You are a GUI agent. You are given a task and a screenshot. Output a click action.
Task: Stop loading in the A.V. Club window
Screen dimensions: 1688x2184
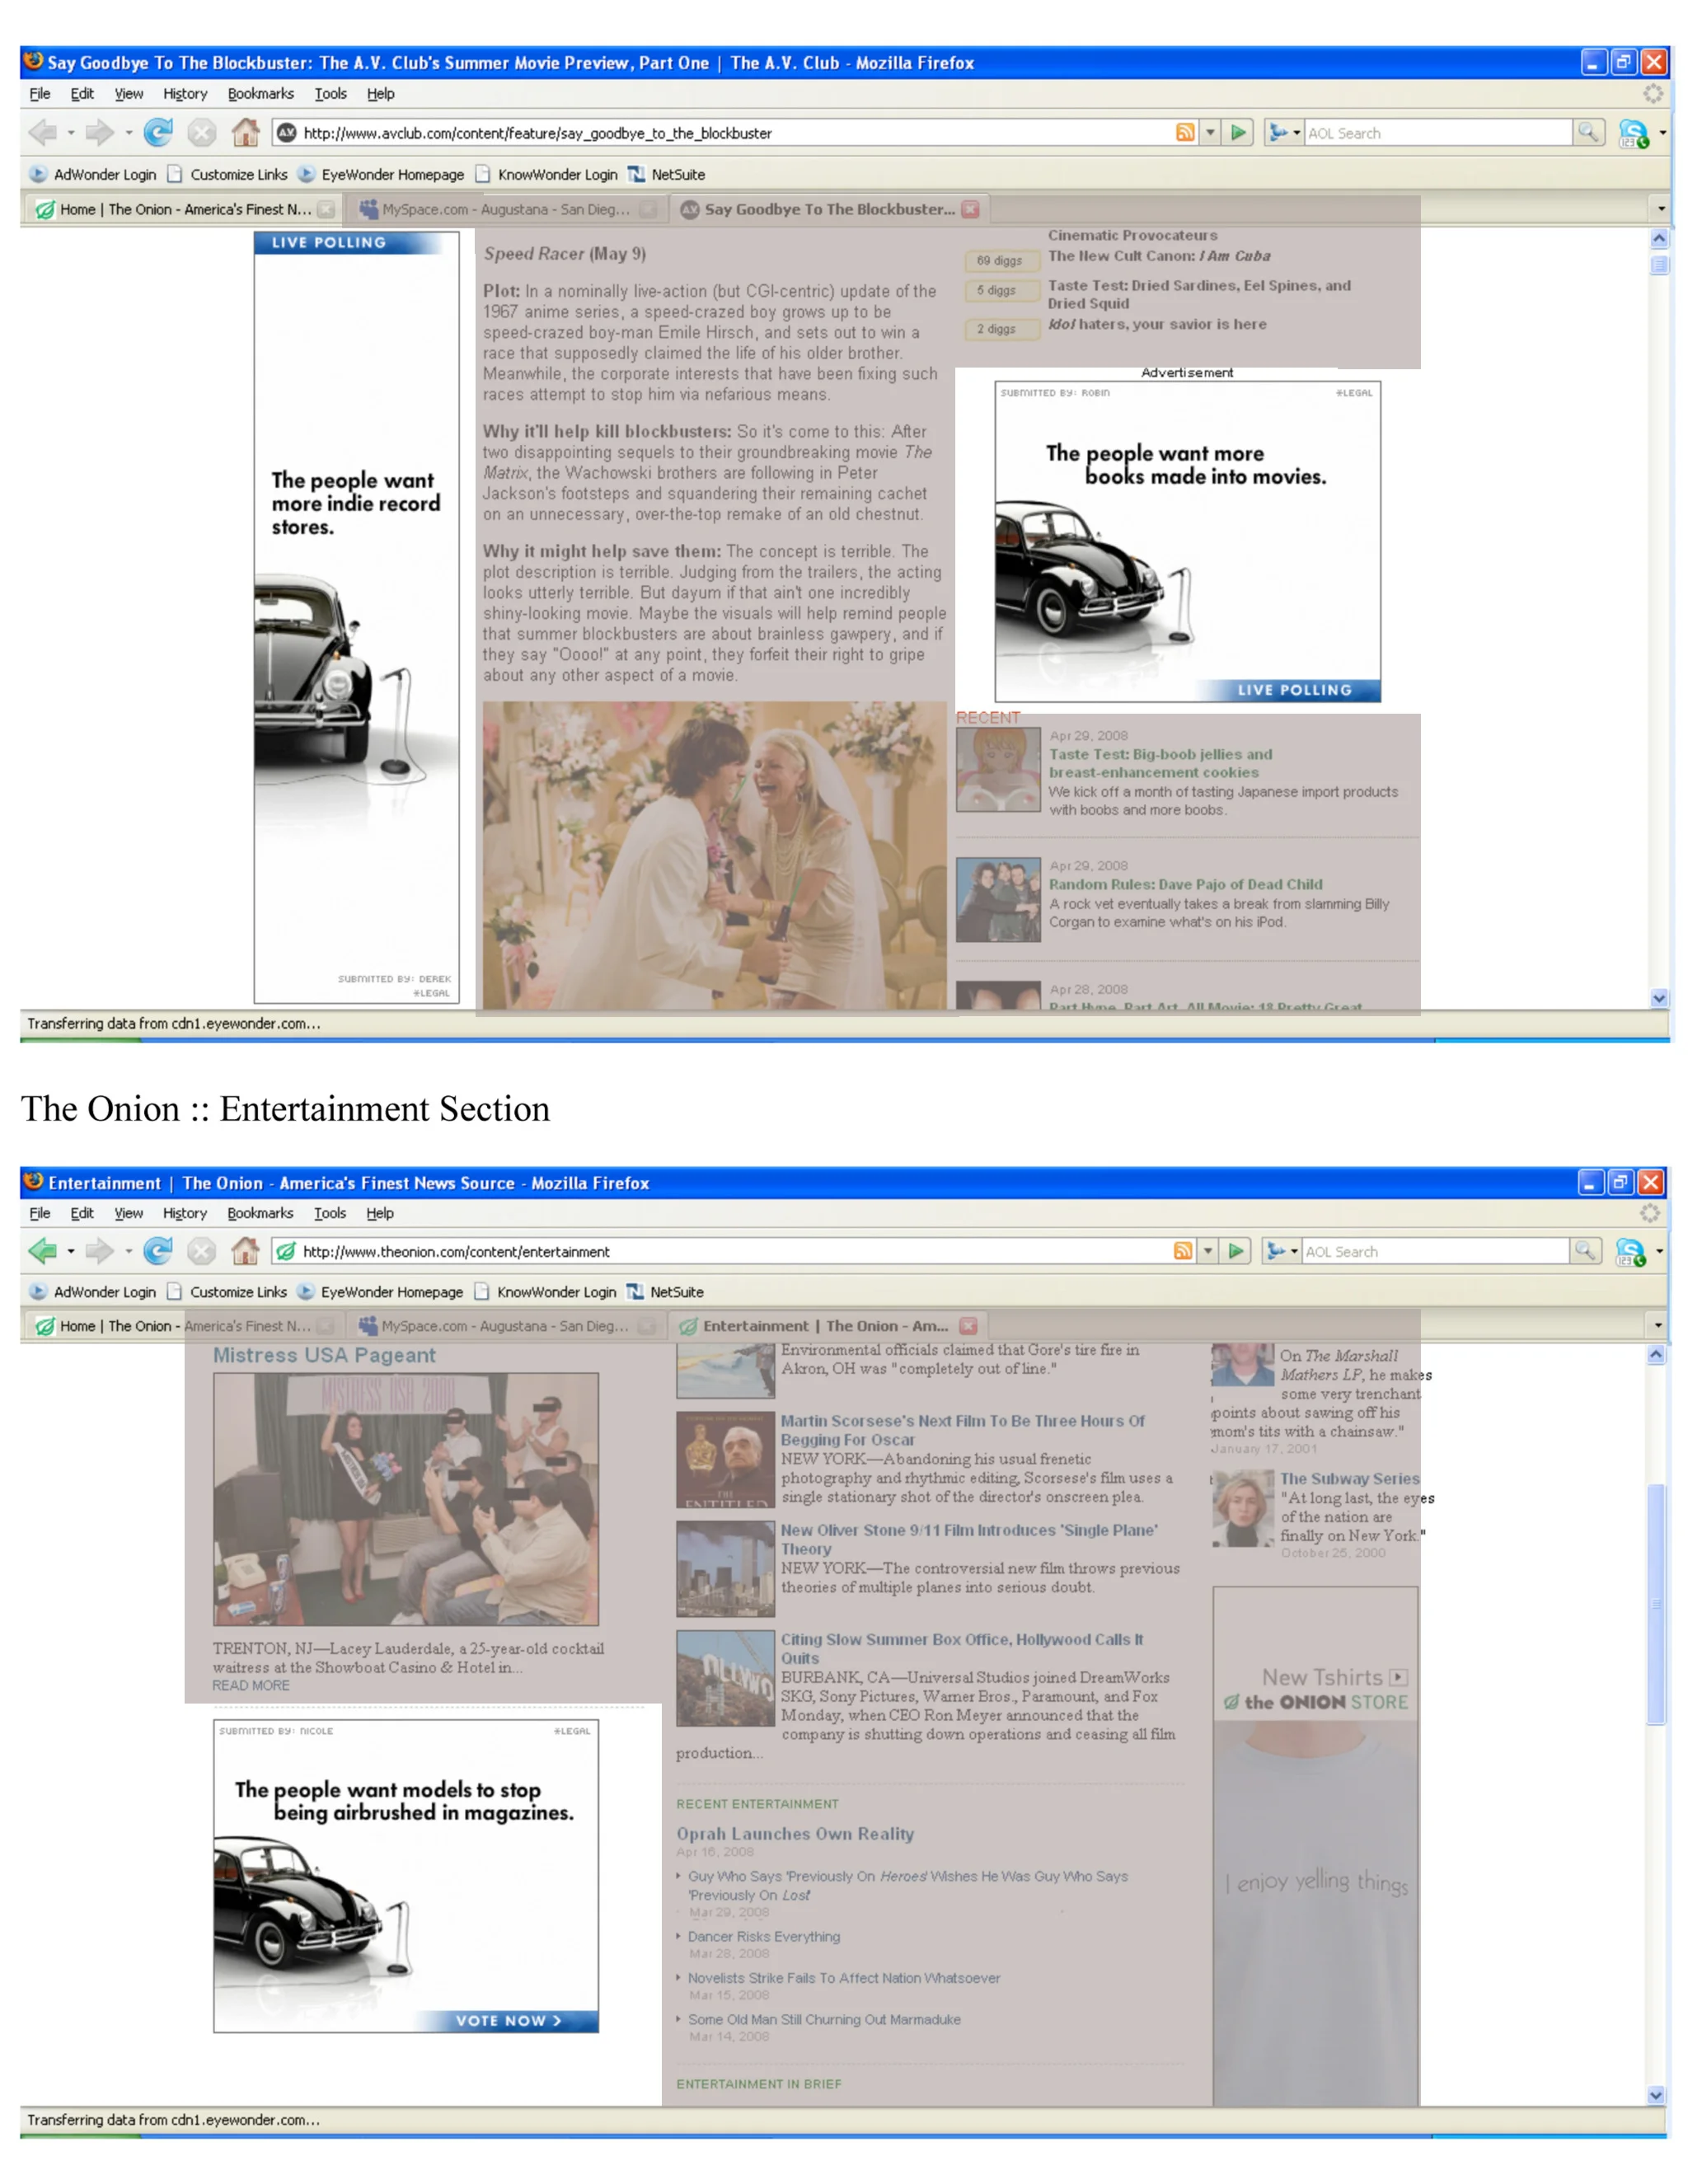[x=202, y=132]
